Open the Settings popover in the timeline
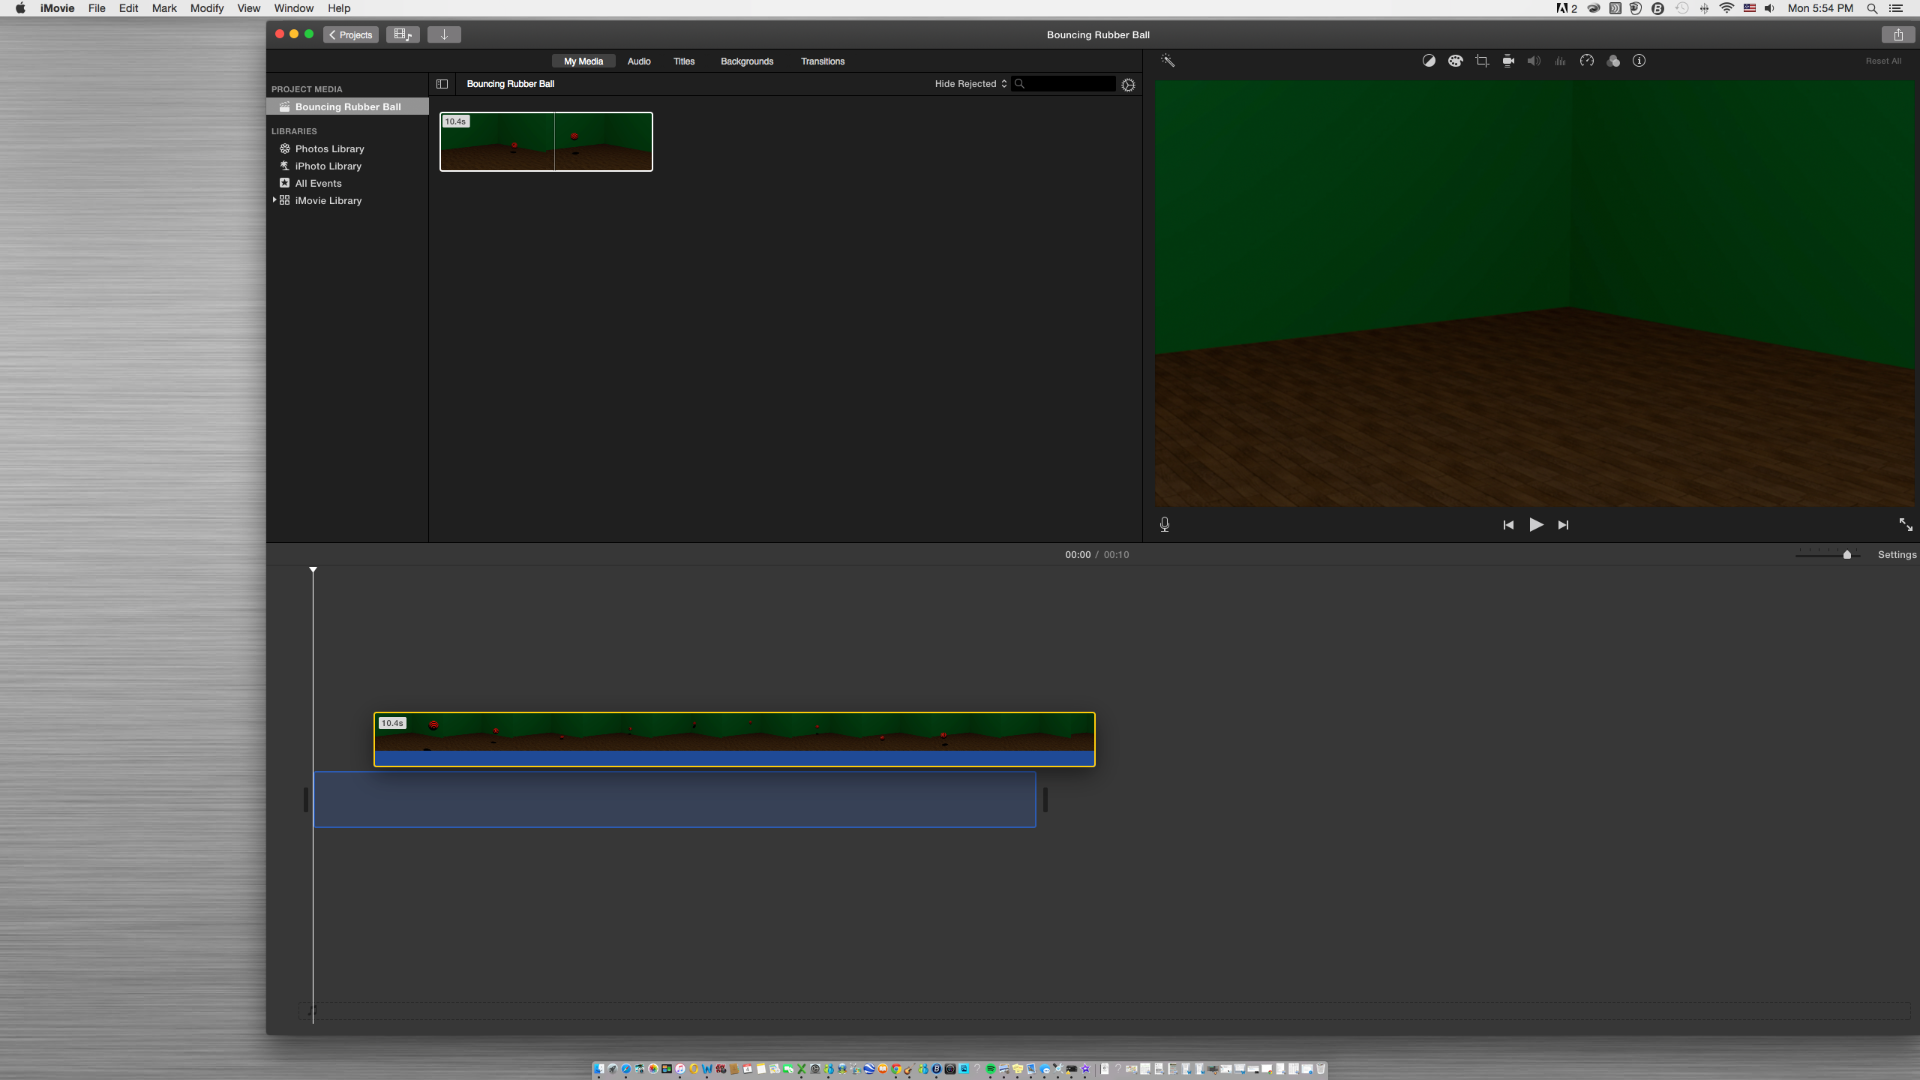 pyautogui.click(x=1896, y=554)
